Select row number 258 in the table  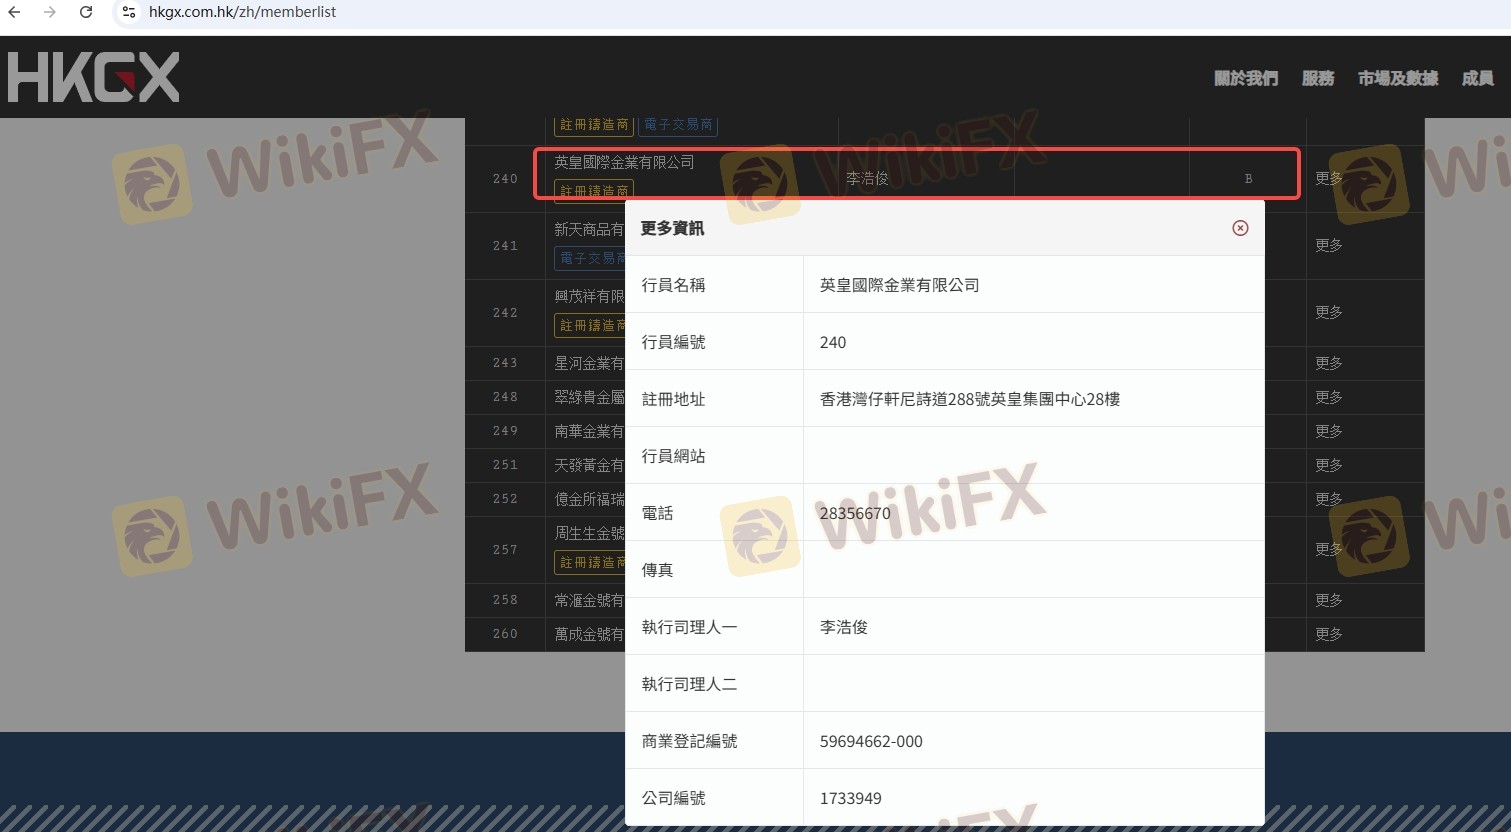[505, 600]
